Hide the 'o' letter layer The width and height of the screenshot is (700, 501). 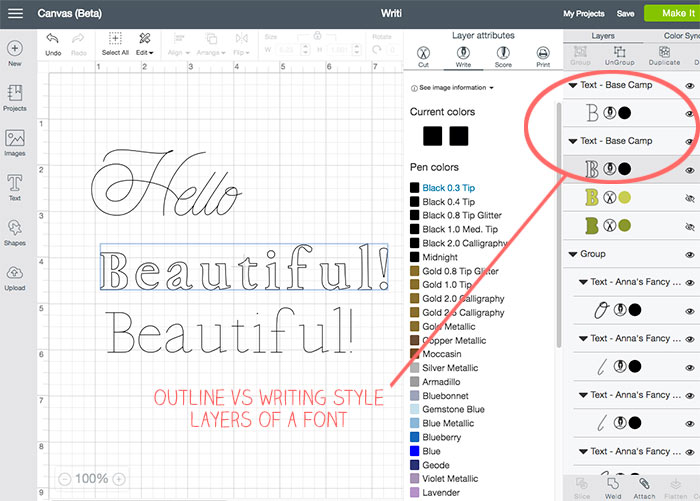pos(690,311)
